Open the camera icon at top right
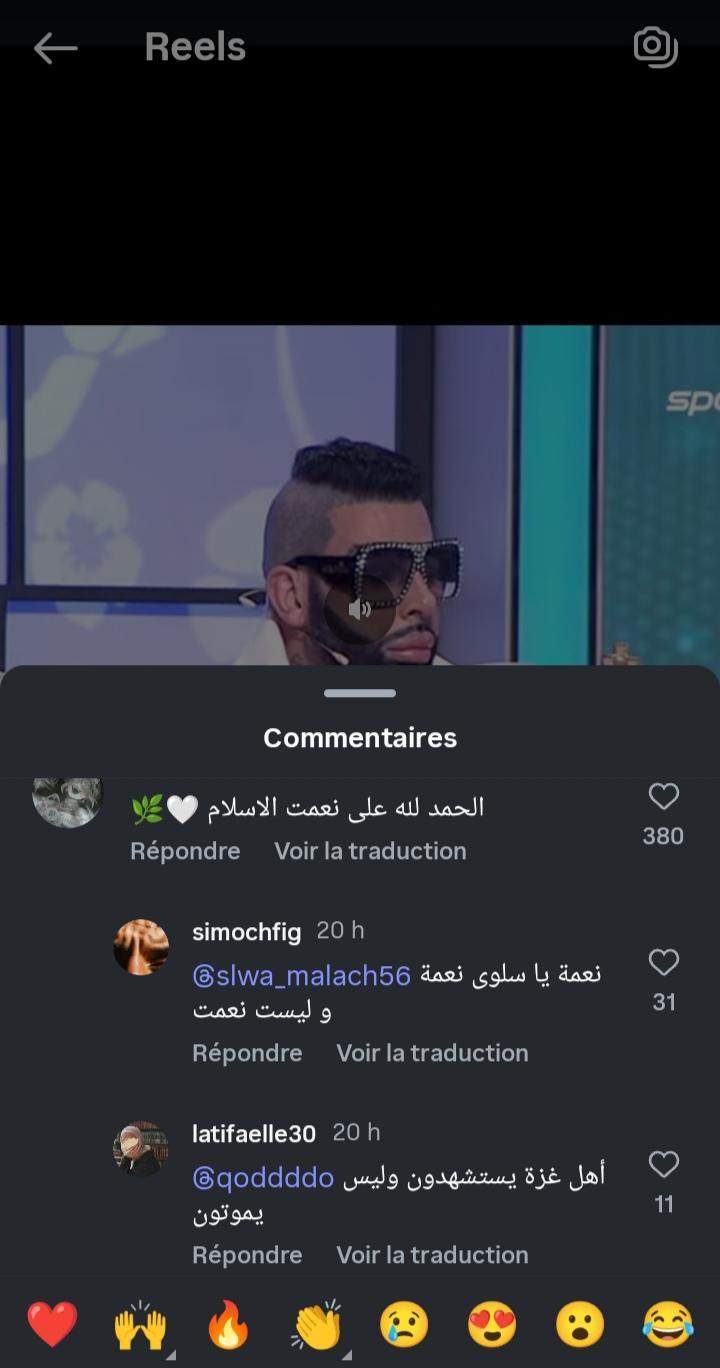 [x=656, y=47]
